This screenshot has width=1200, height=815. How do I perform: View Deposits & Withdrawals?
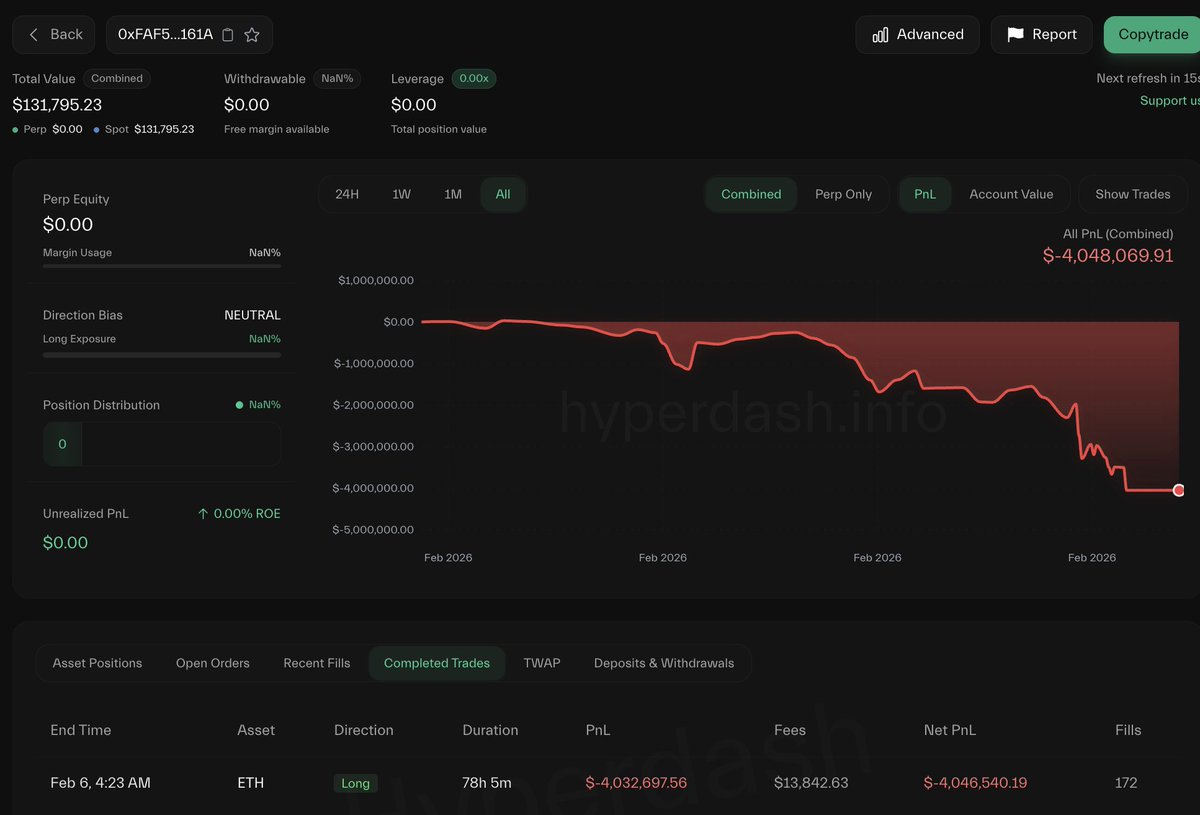(x=663, y=662)
